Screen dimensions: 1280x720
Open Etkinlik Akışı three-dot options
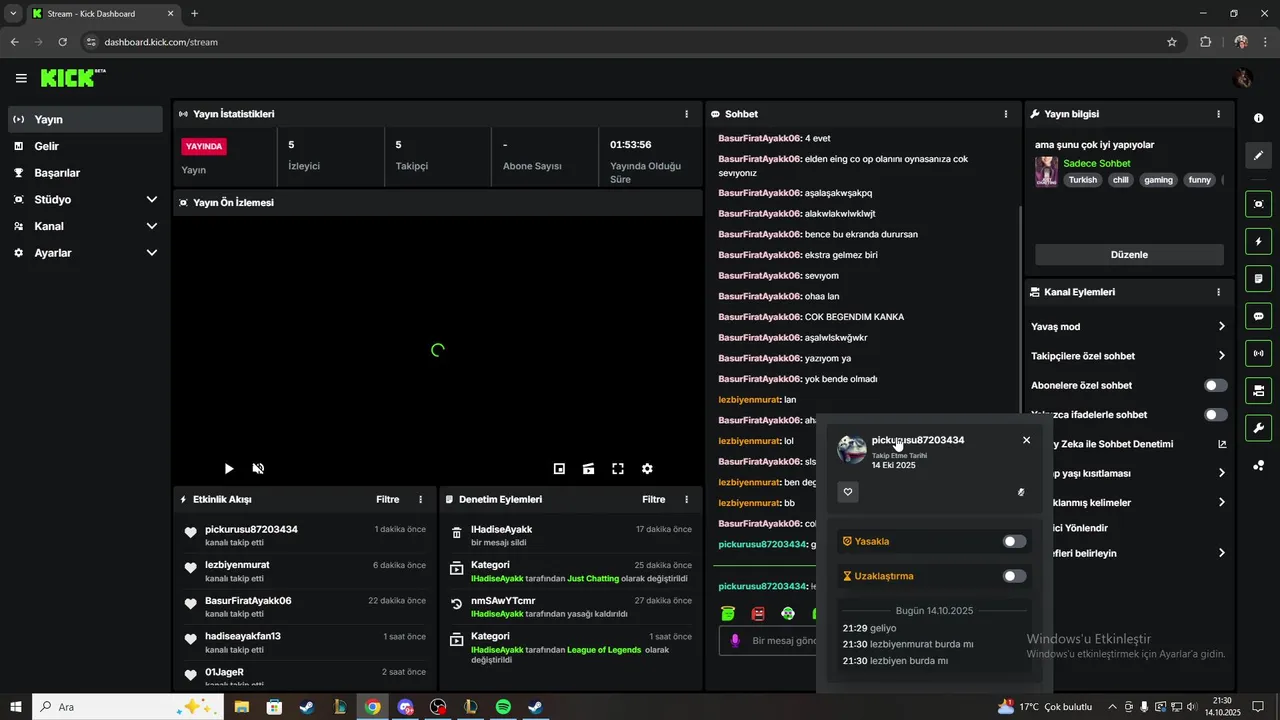tap(420, 499)
